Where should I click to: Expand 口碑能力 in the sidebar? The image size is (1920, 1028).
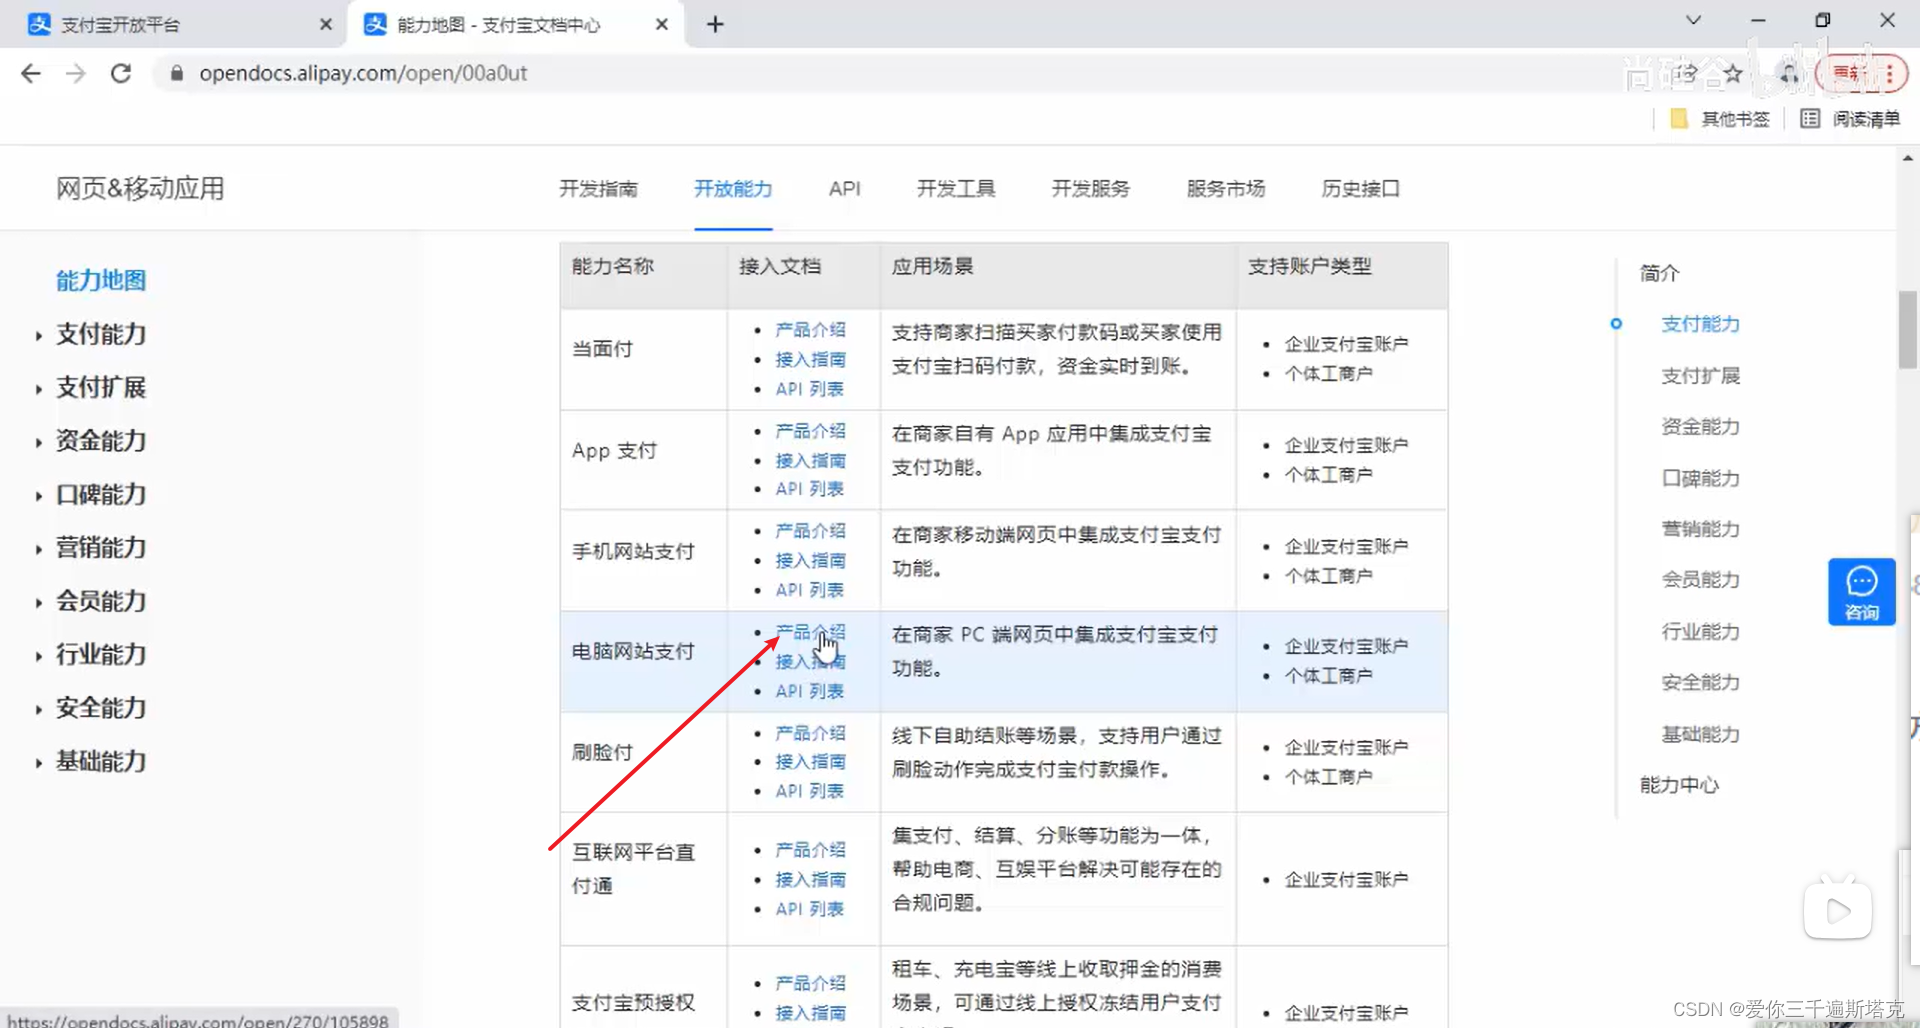(x=101, y=494)
